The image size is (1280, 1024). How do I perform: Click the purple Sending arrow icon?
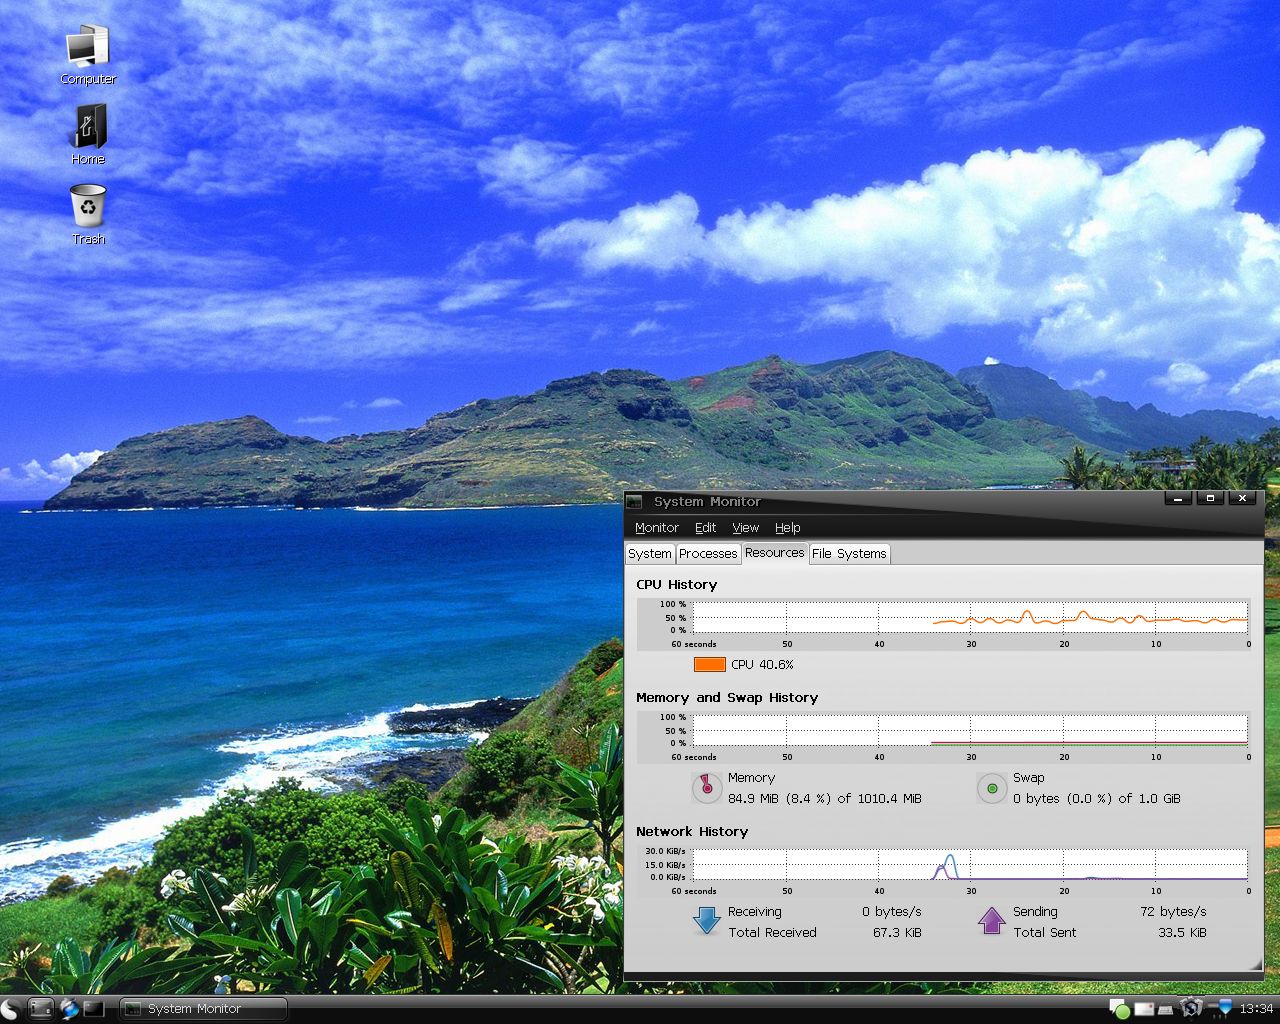click(x=991, y=920)
